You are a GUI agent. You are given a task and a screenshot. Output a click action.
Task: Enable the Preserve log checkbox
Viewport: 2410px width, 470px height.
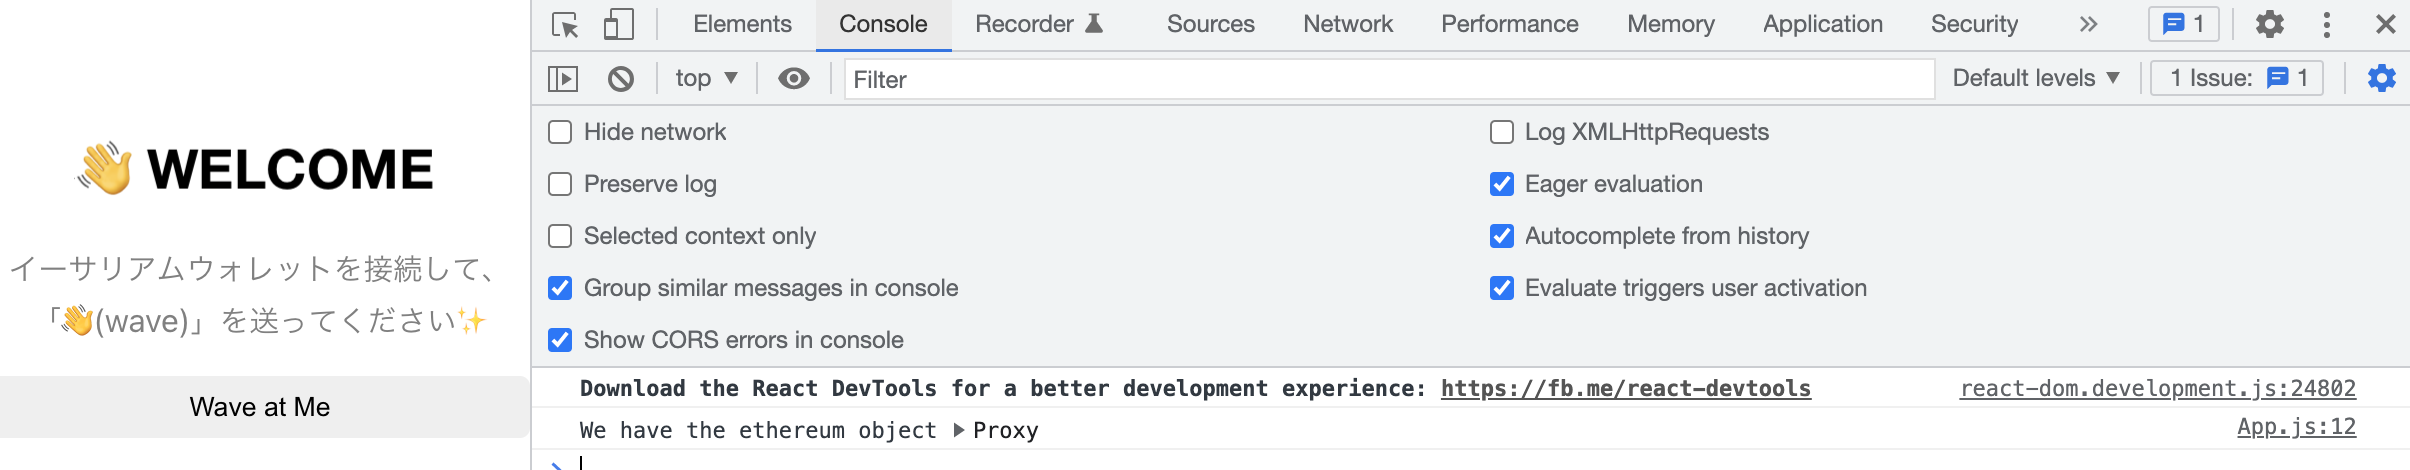[560, 184]
